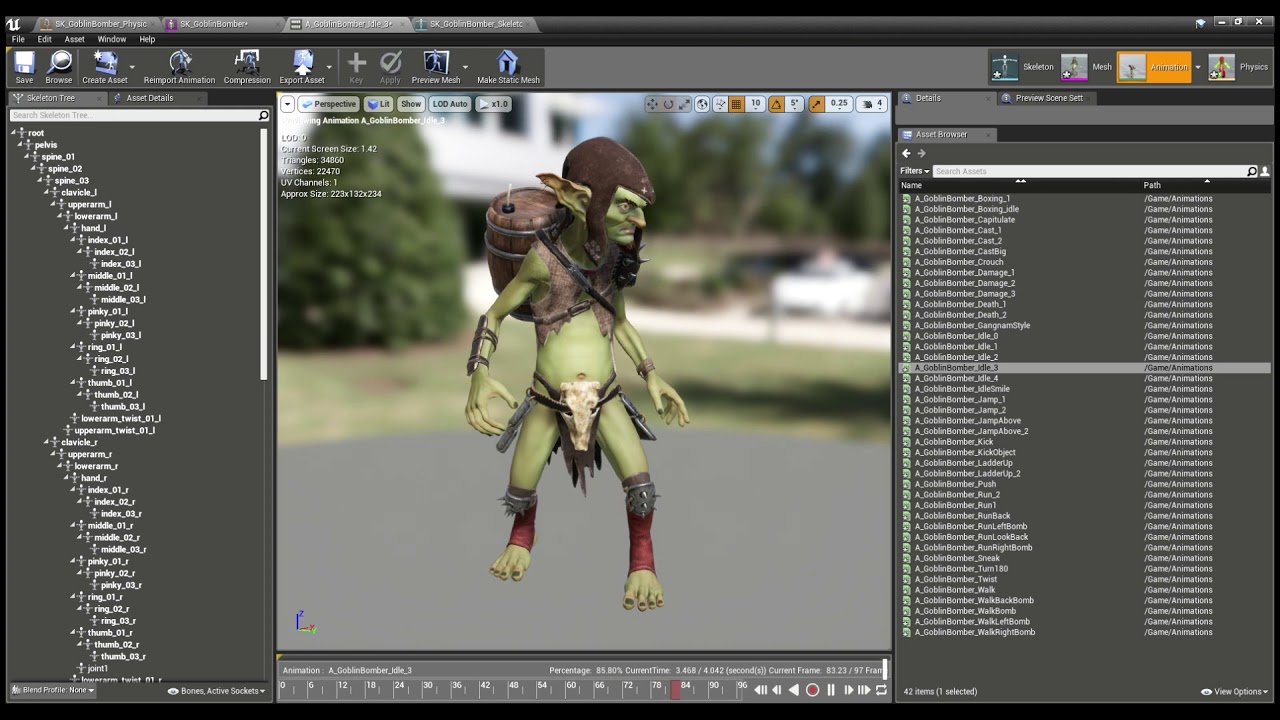1280x720 pixels.
Task: Open the Edit menu
Action: point(45,39)
